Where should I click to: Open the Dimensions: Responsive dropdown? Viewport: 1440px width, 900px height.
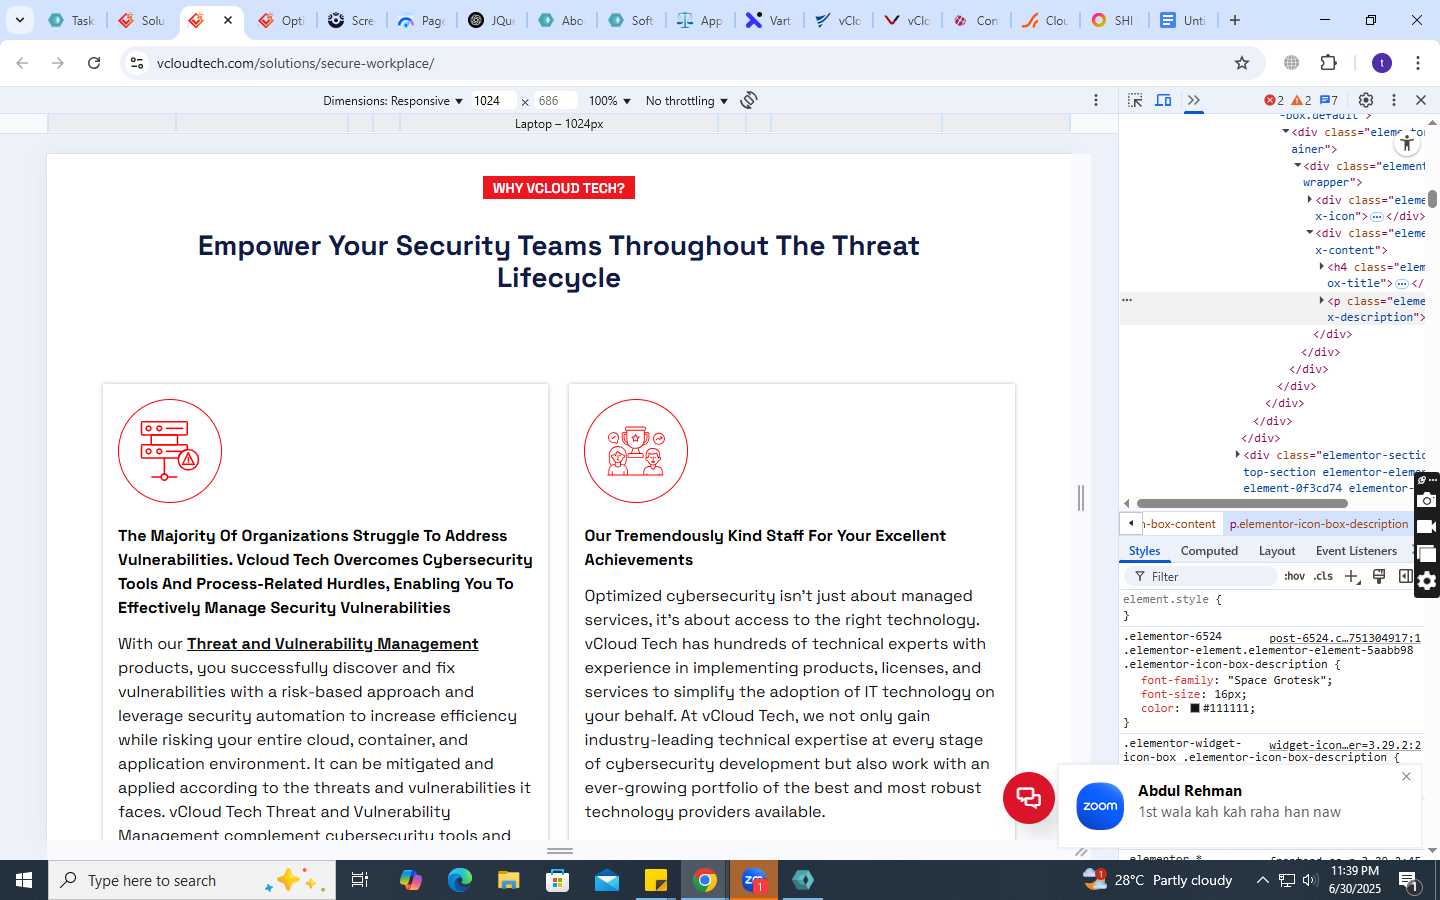click(393, 101)
